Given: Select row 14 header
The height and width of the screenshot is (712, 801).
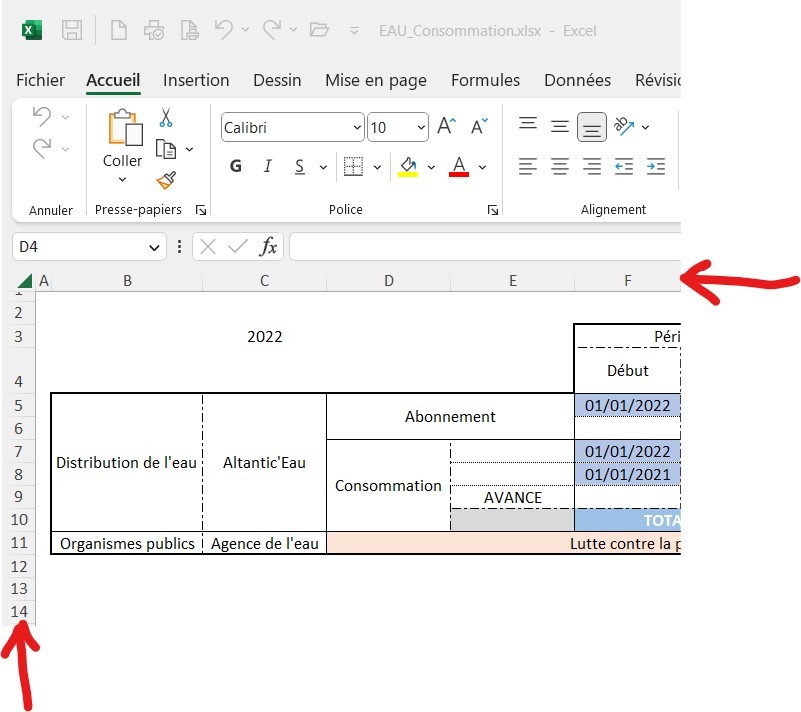Looking at the screenshot, I should [19, 612].
